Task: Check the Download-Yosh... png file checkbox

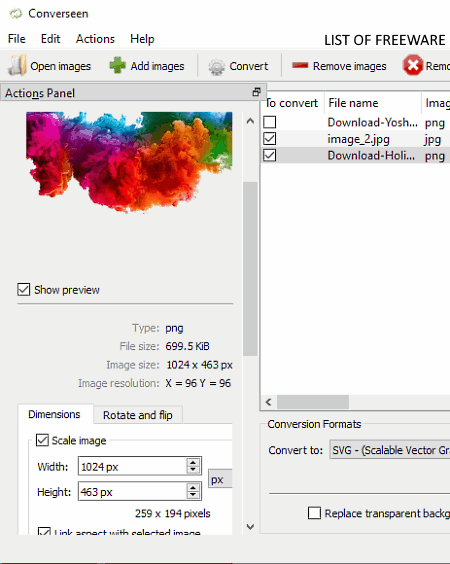Action: click(269, 122)
